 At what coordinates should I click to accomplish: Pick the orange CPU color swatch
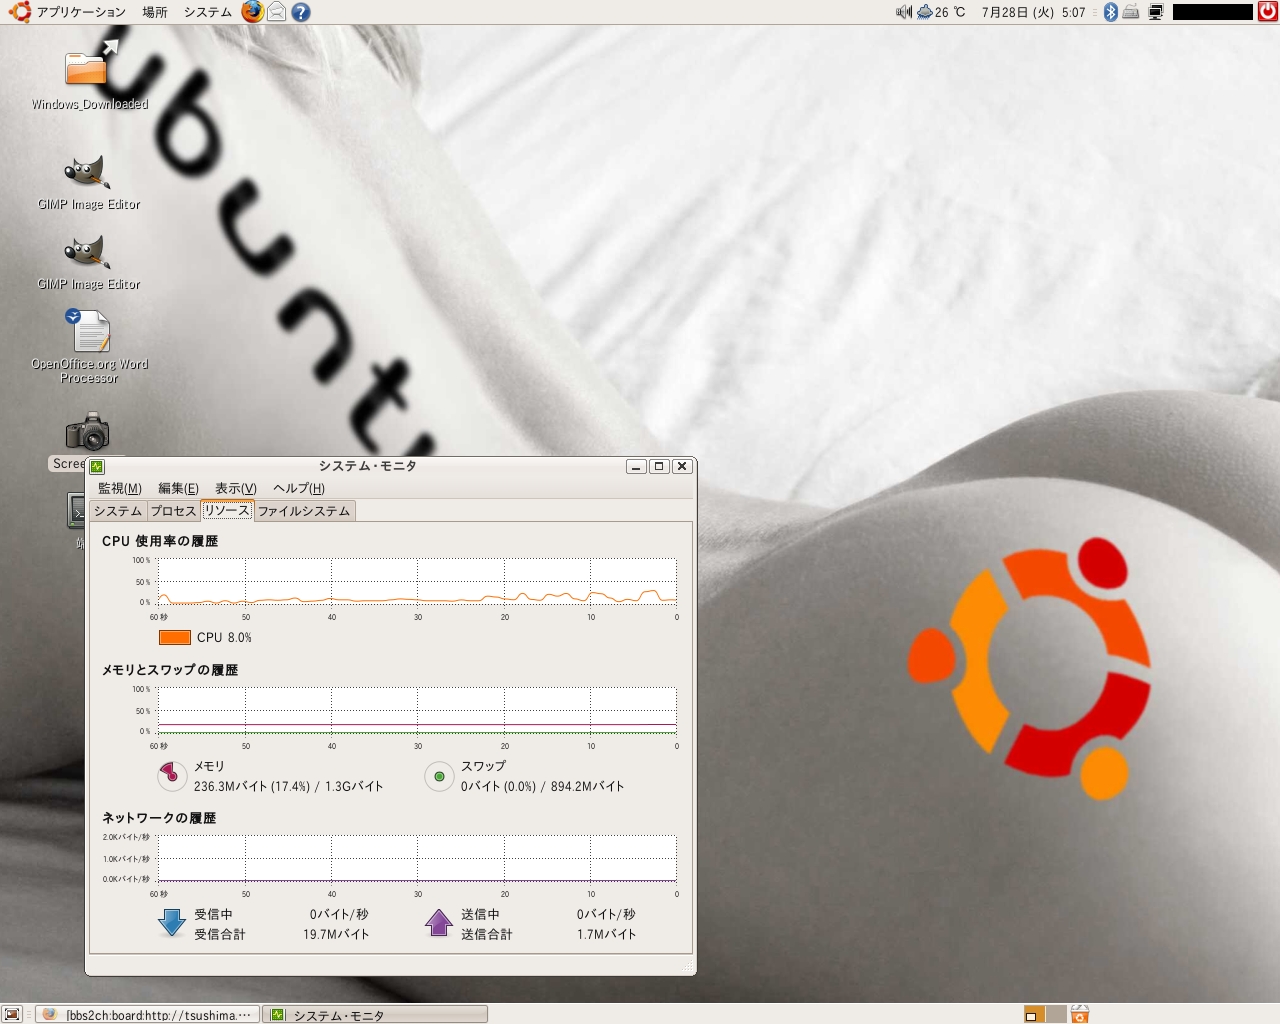point(174,637)
